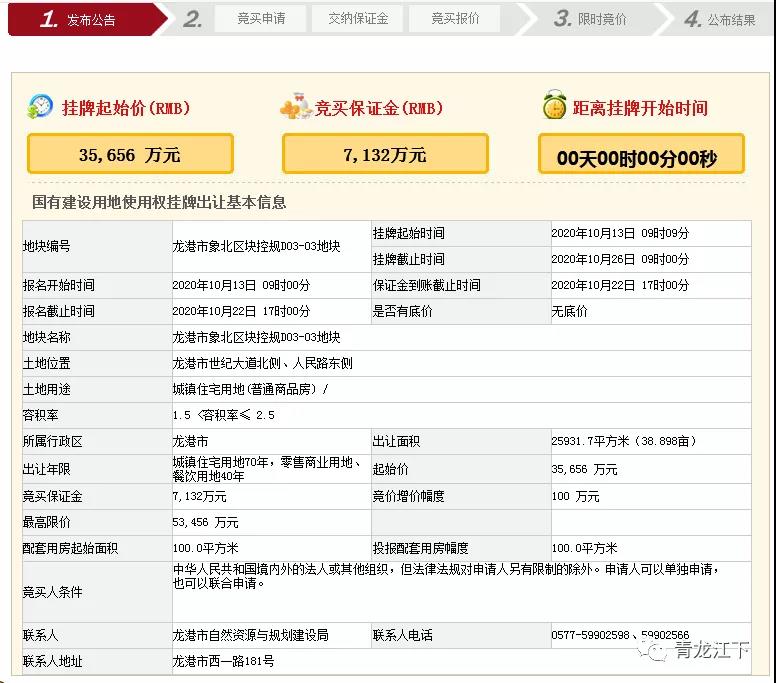Click the 龙港市自然资源与规划建设局 contact name
The width and height of the screenshot is (776, 683).
click(x=250, y=635)
